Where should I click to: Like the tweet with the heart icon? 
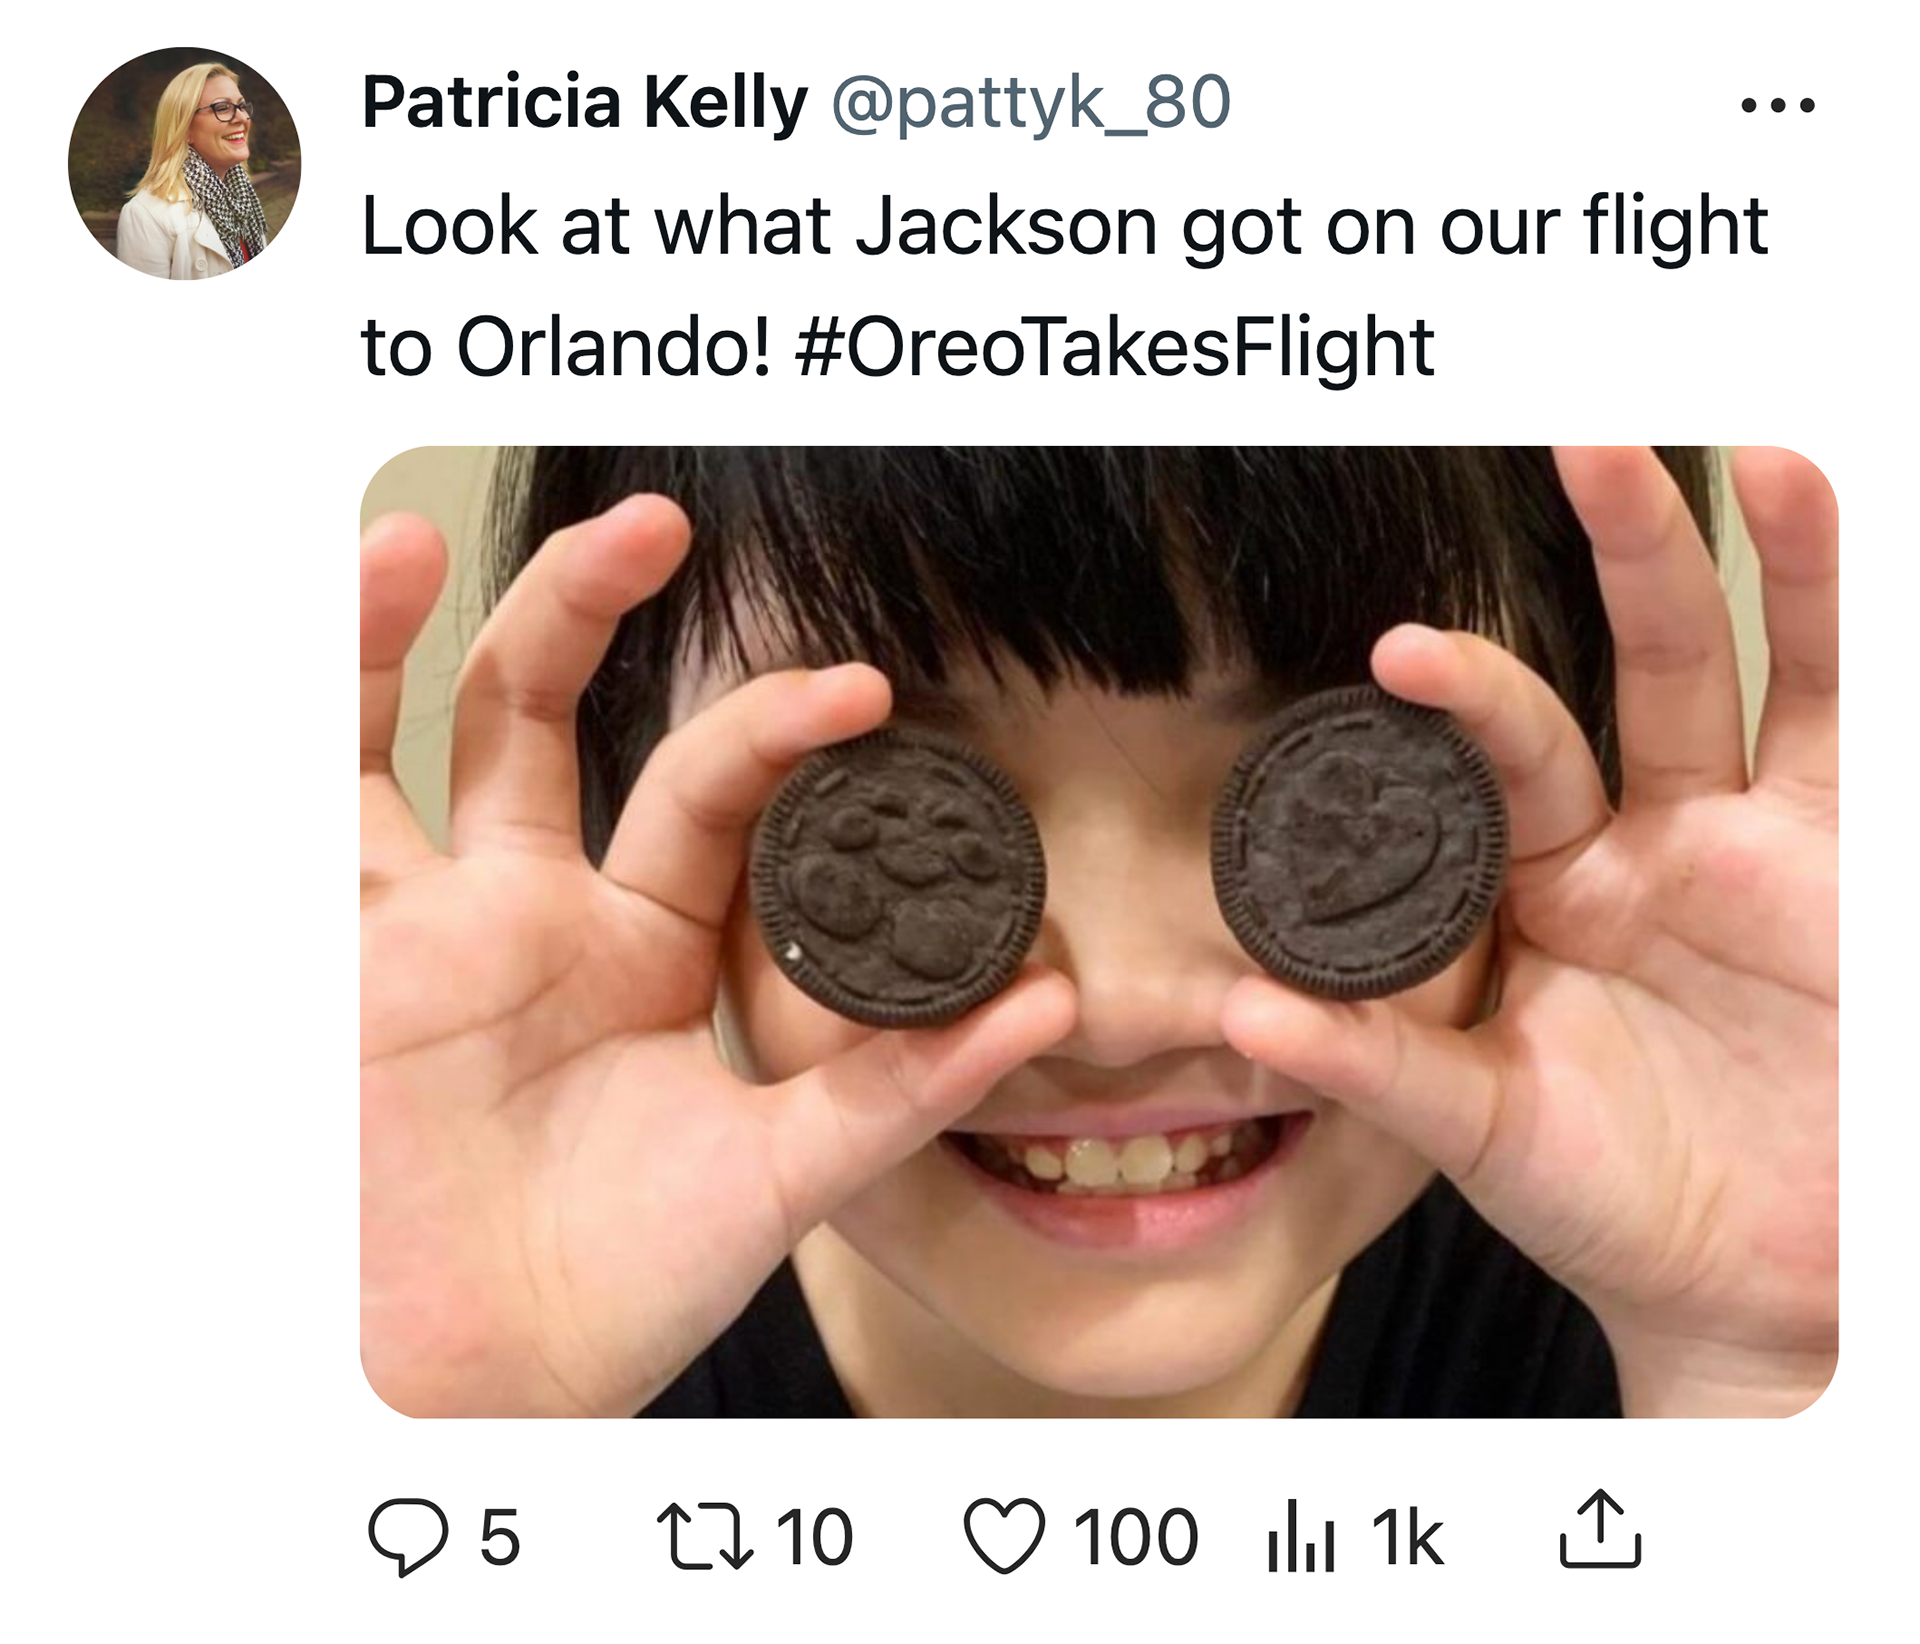coord(1004,1537)
